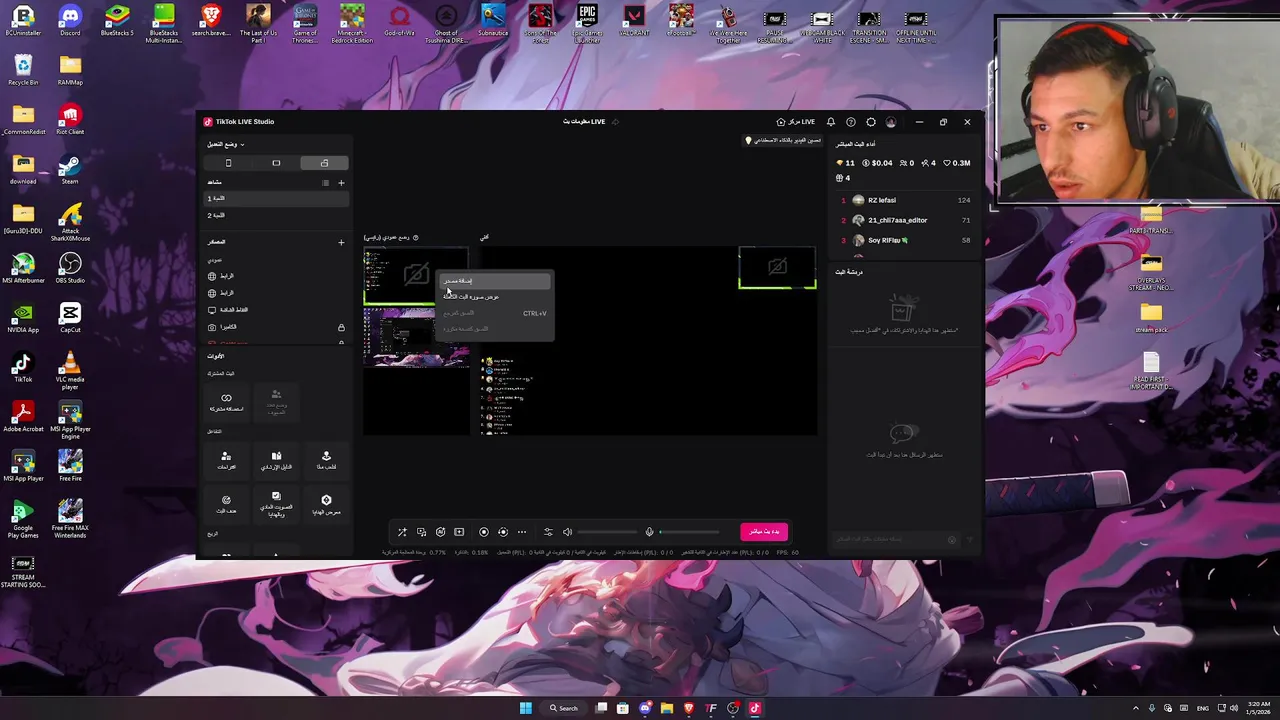Select the desktop capture preview thumbnail
1280x720 pixels.
[x=415, y=337]
